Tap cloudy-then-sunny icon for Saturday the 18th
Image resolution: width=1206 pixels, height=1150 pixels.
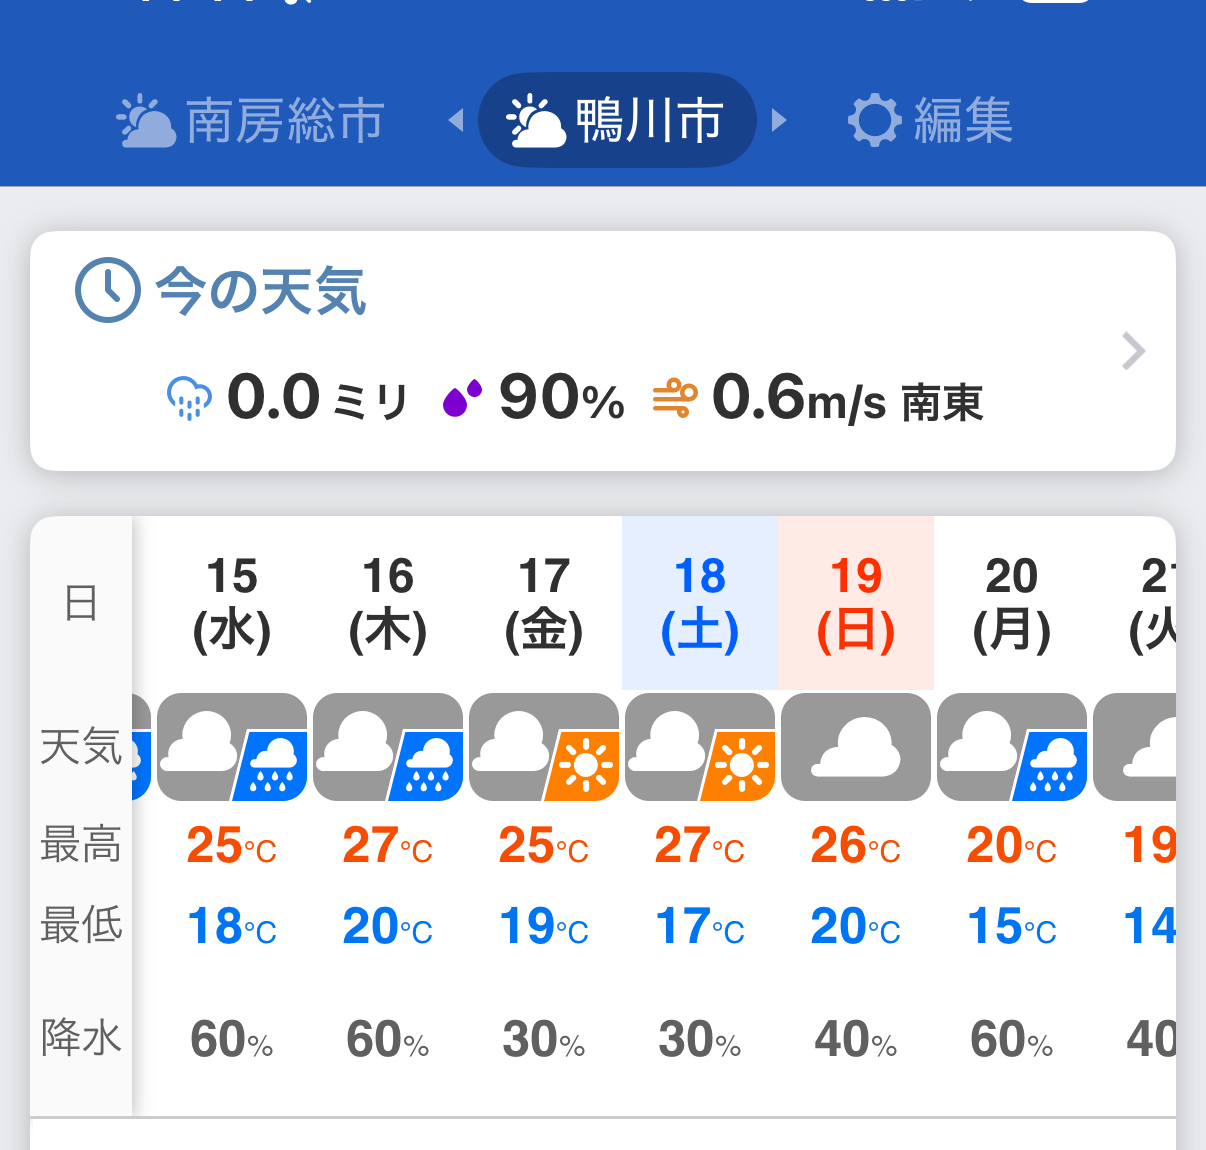point(700,747)
